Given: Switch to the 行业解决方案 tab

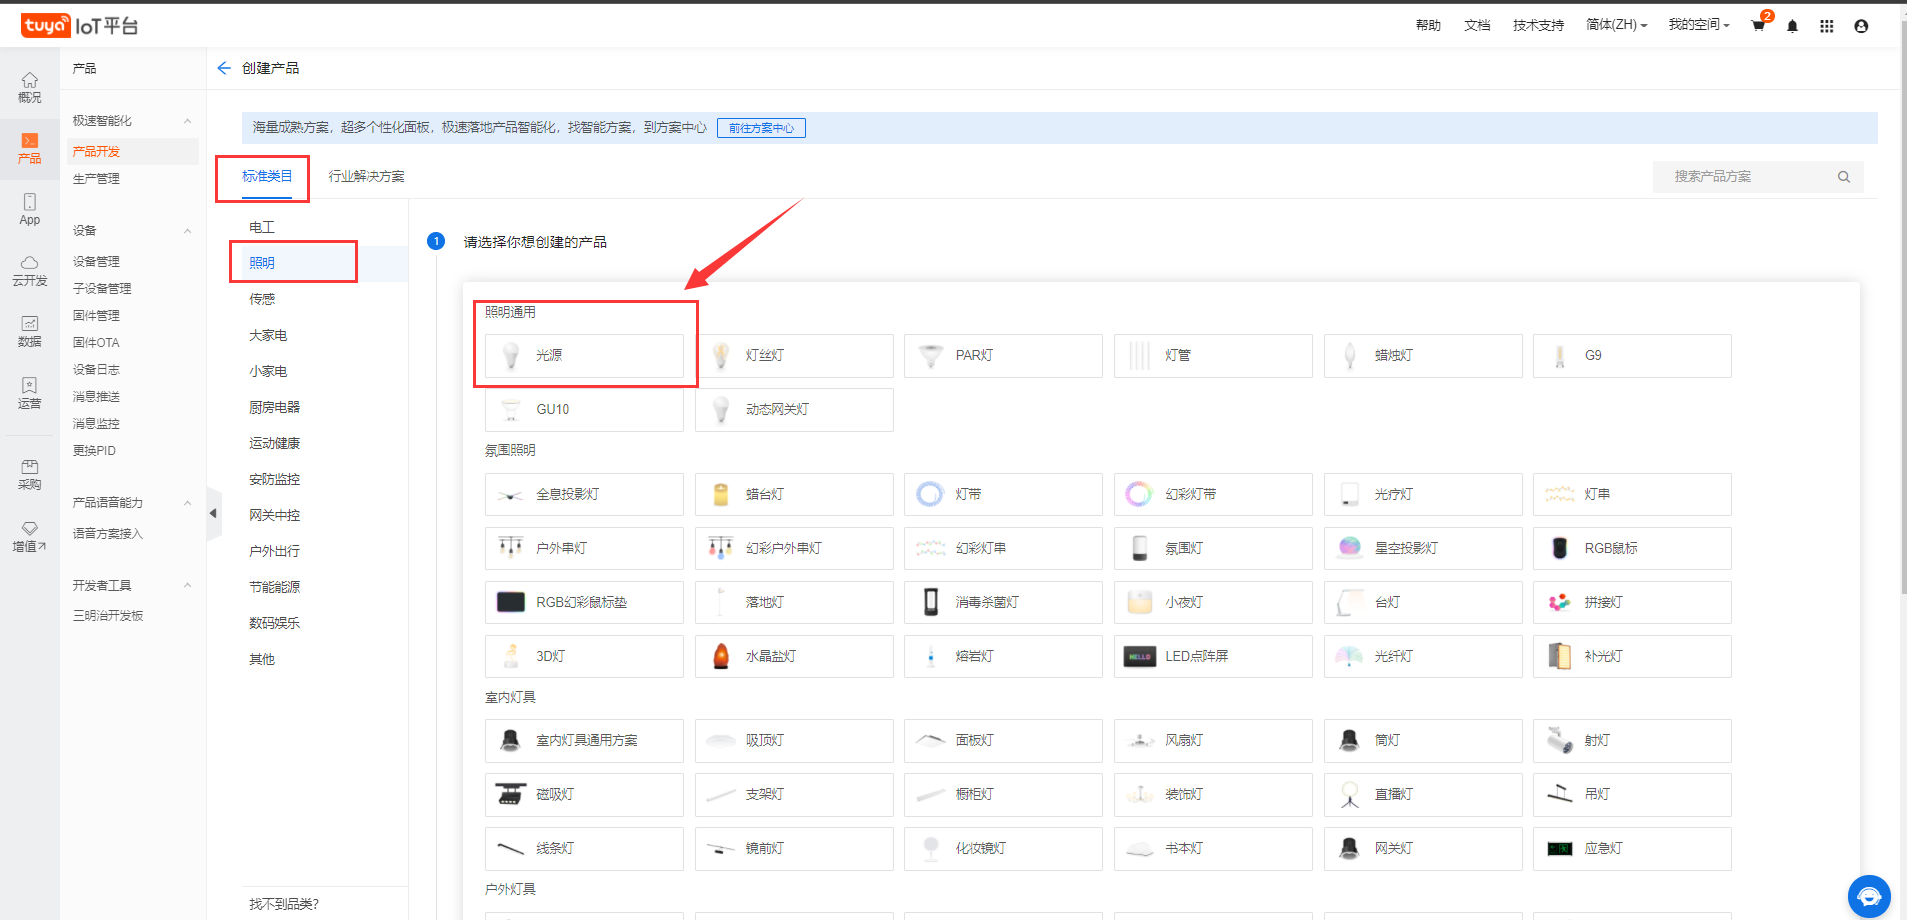Looking at the screenshot, I should (366, 177).
